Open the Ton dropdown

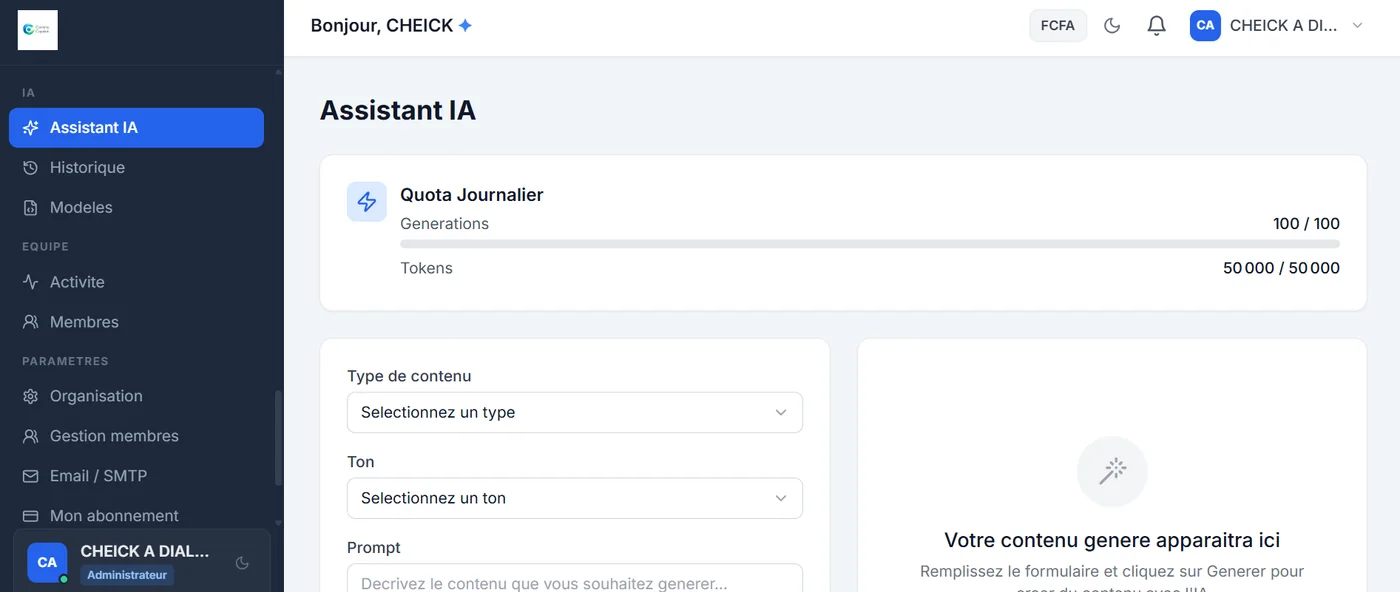coord(575,498)
